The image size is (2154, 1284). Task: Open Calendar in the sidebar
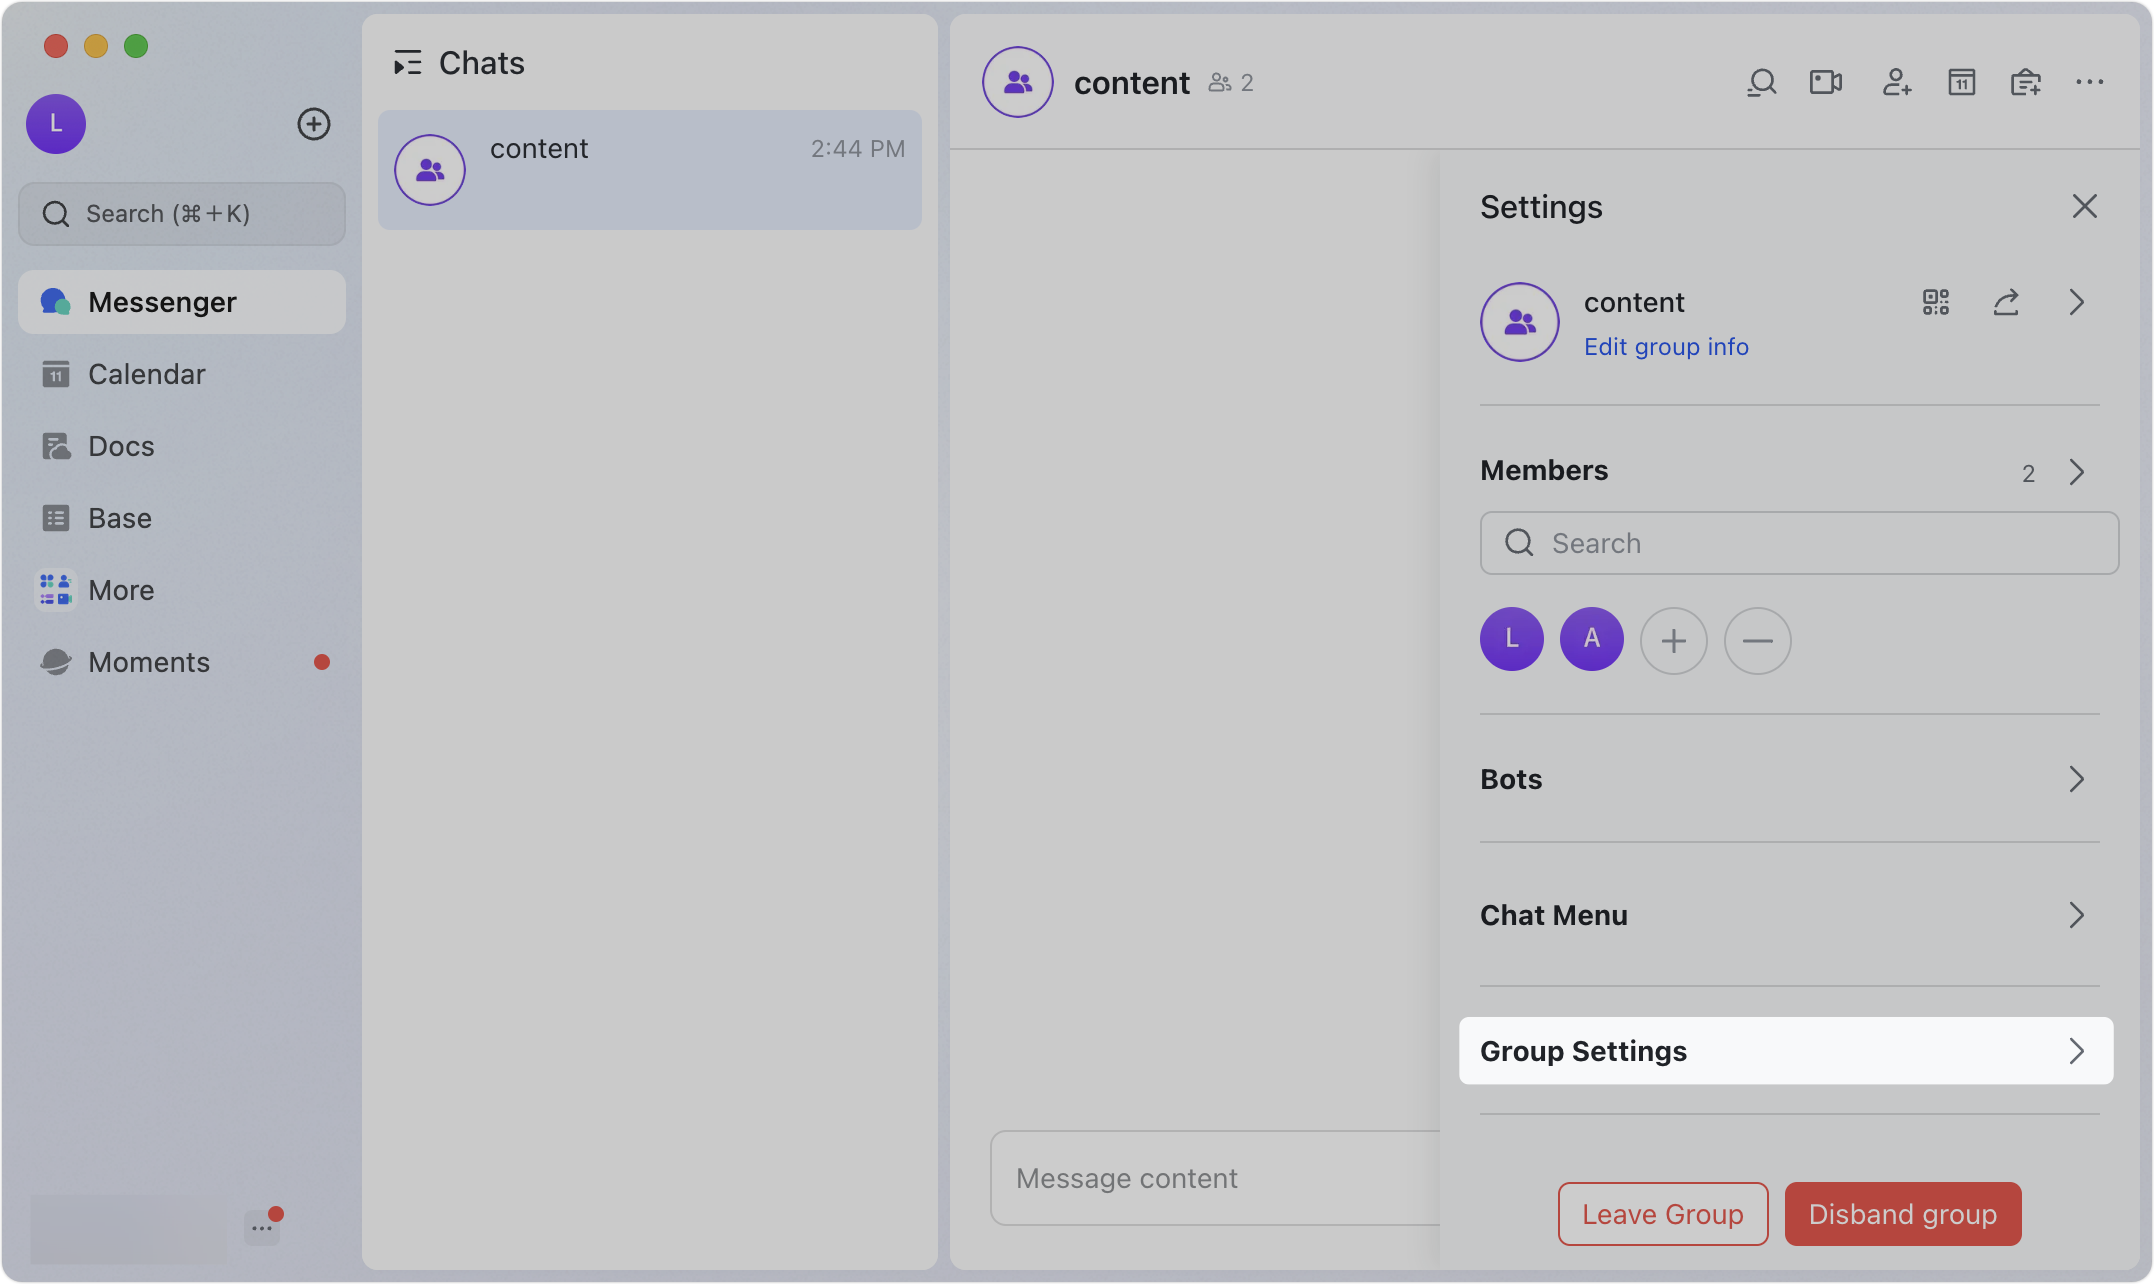(182, 374)
